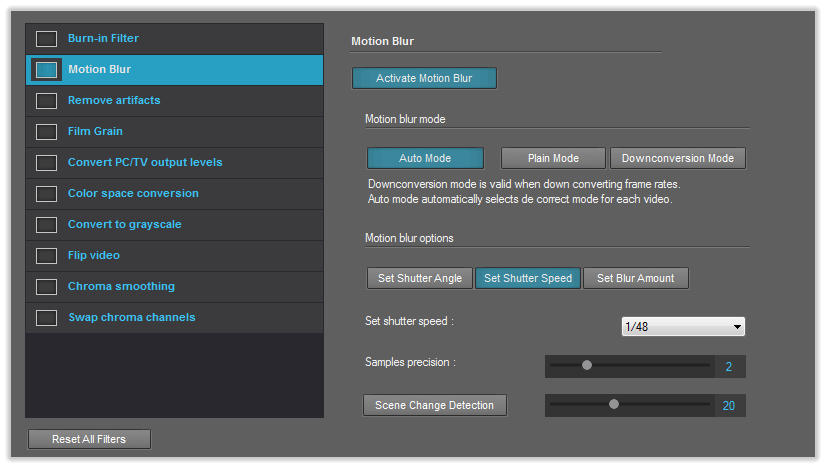Open the shutter speed 1/48 dropdown
826x468 pixels.
(x=683, y=326)
